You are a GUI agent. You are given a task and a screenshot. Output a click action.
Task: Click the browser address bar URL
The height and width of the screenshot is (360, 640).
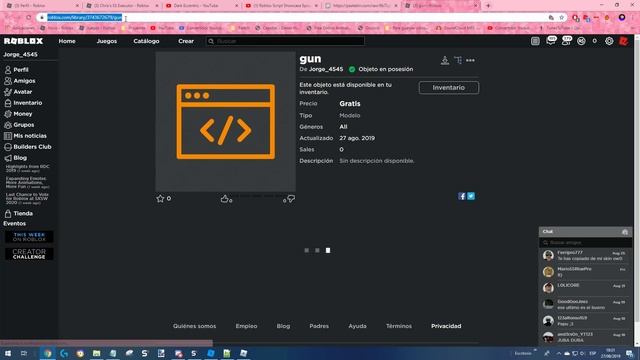coord(84,18)
